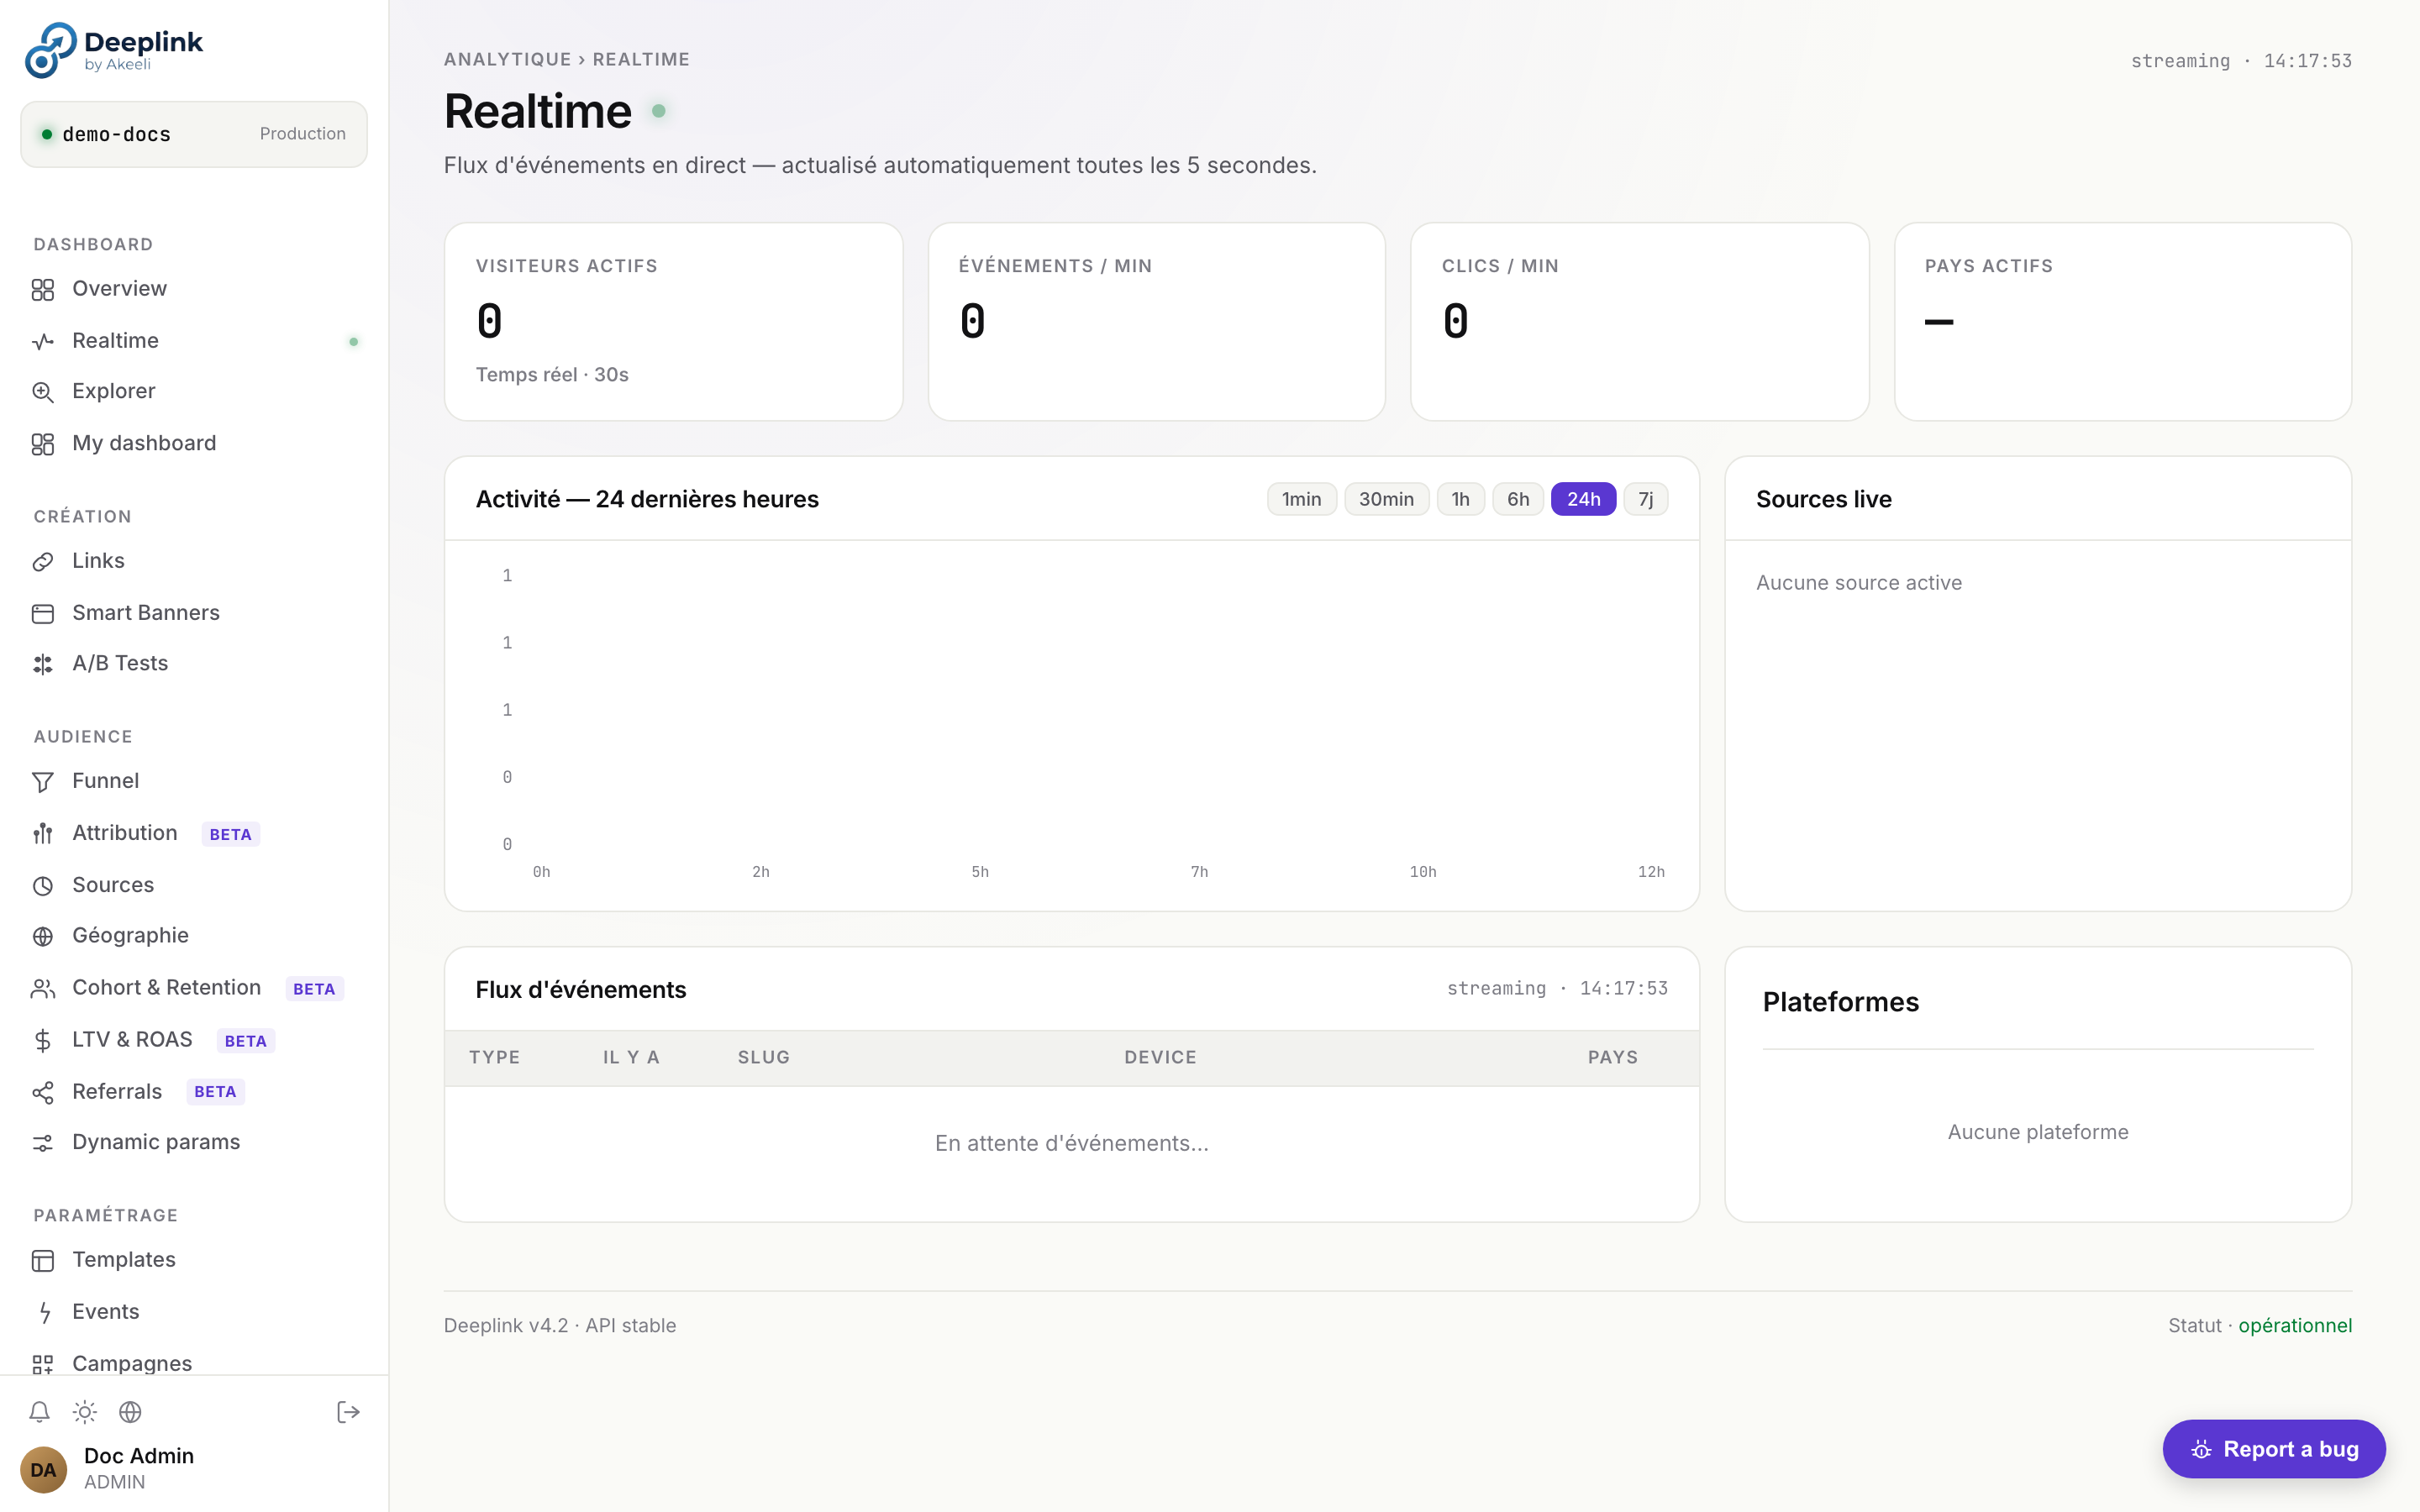
Task: Open the Overview grid icon
Action: 42,290
